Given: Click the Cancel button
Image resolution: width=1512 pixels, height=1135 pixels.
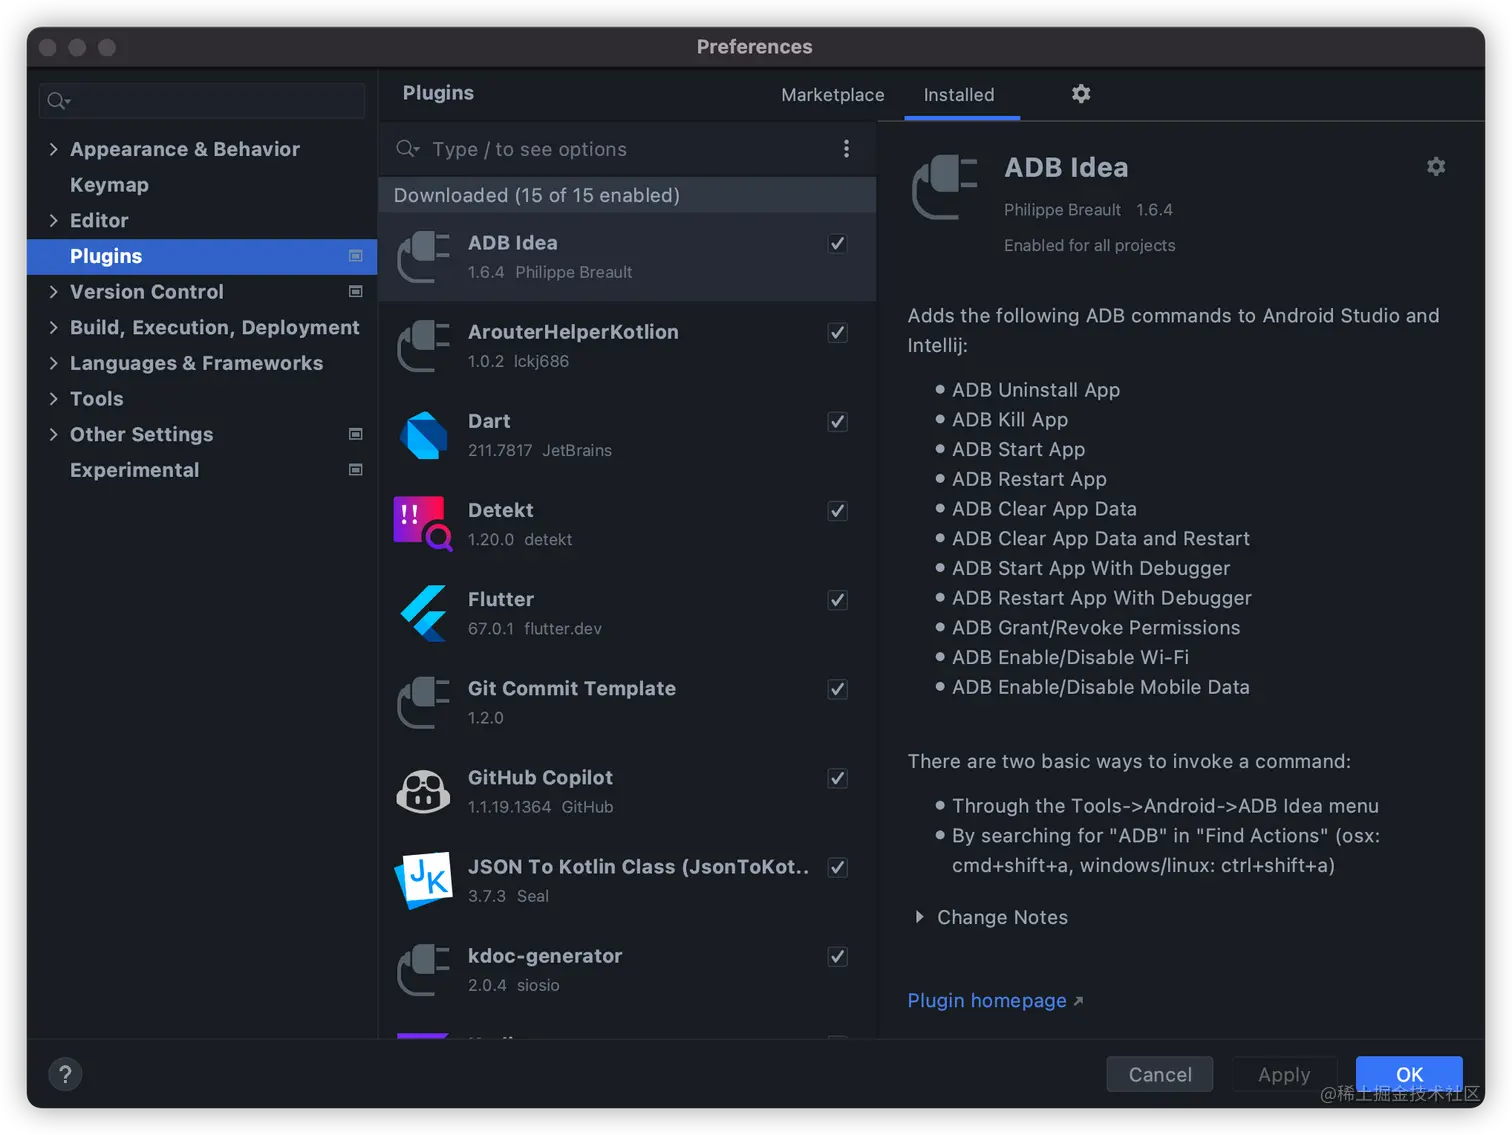Looking at the screenshot, I should (x=1160, y=1074).
